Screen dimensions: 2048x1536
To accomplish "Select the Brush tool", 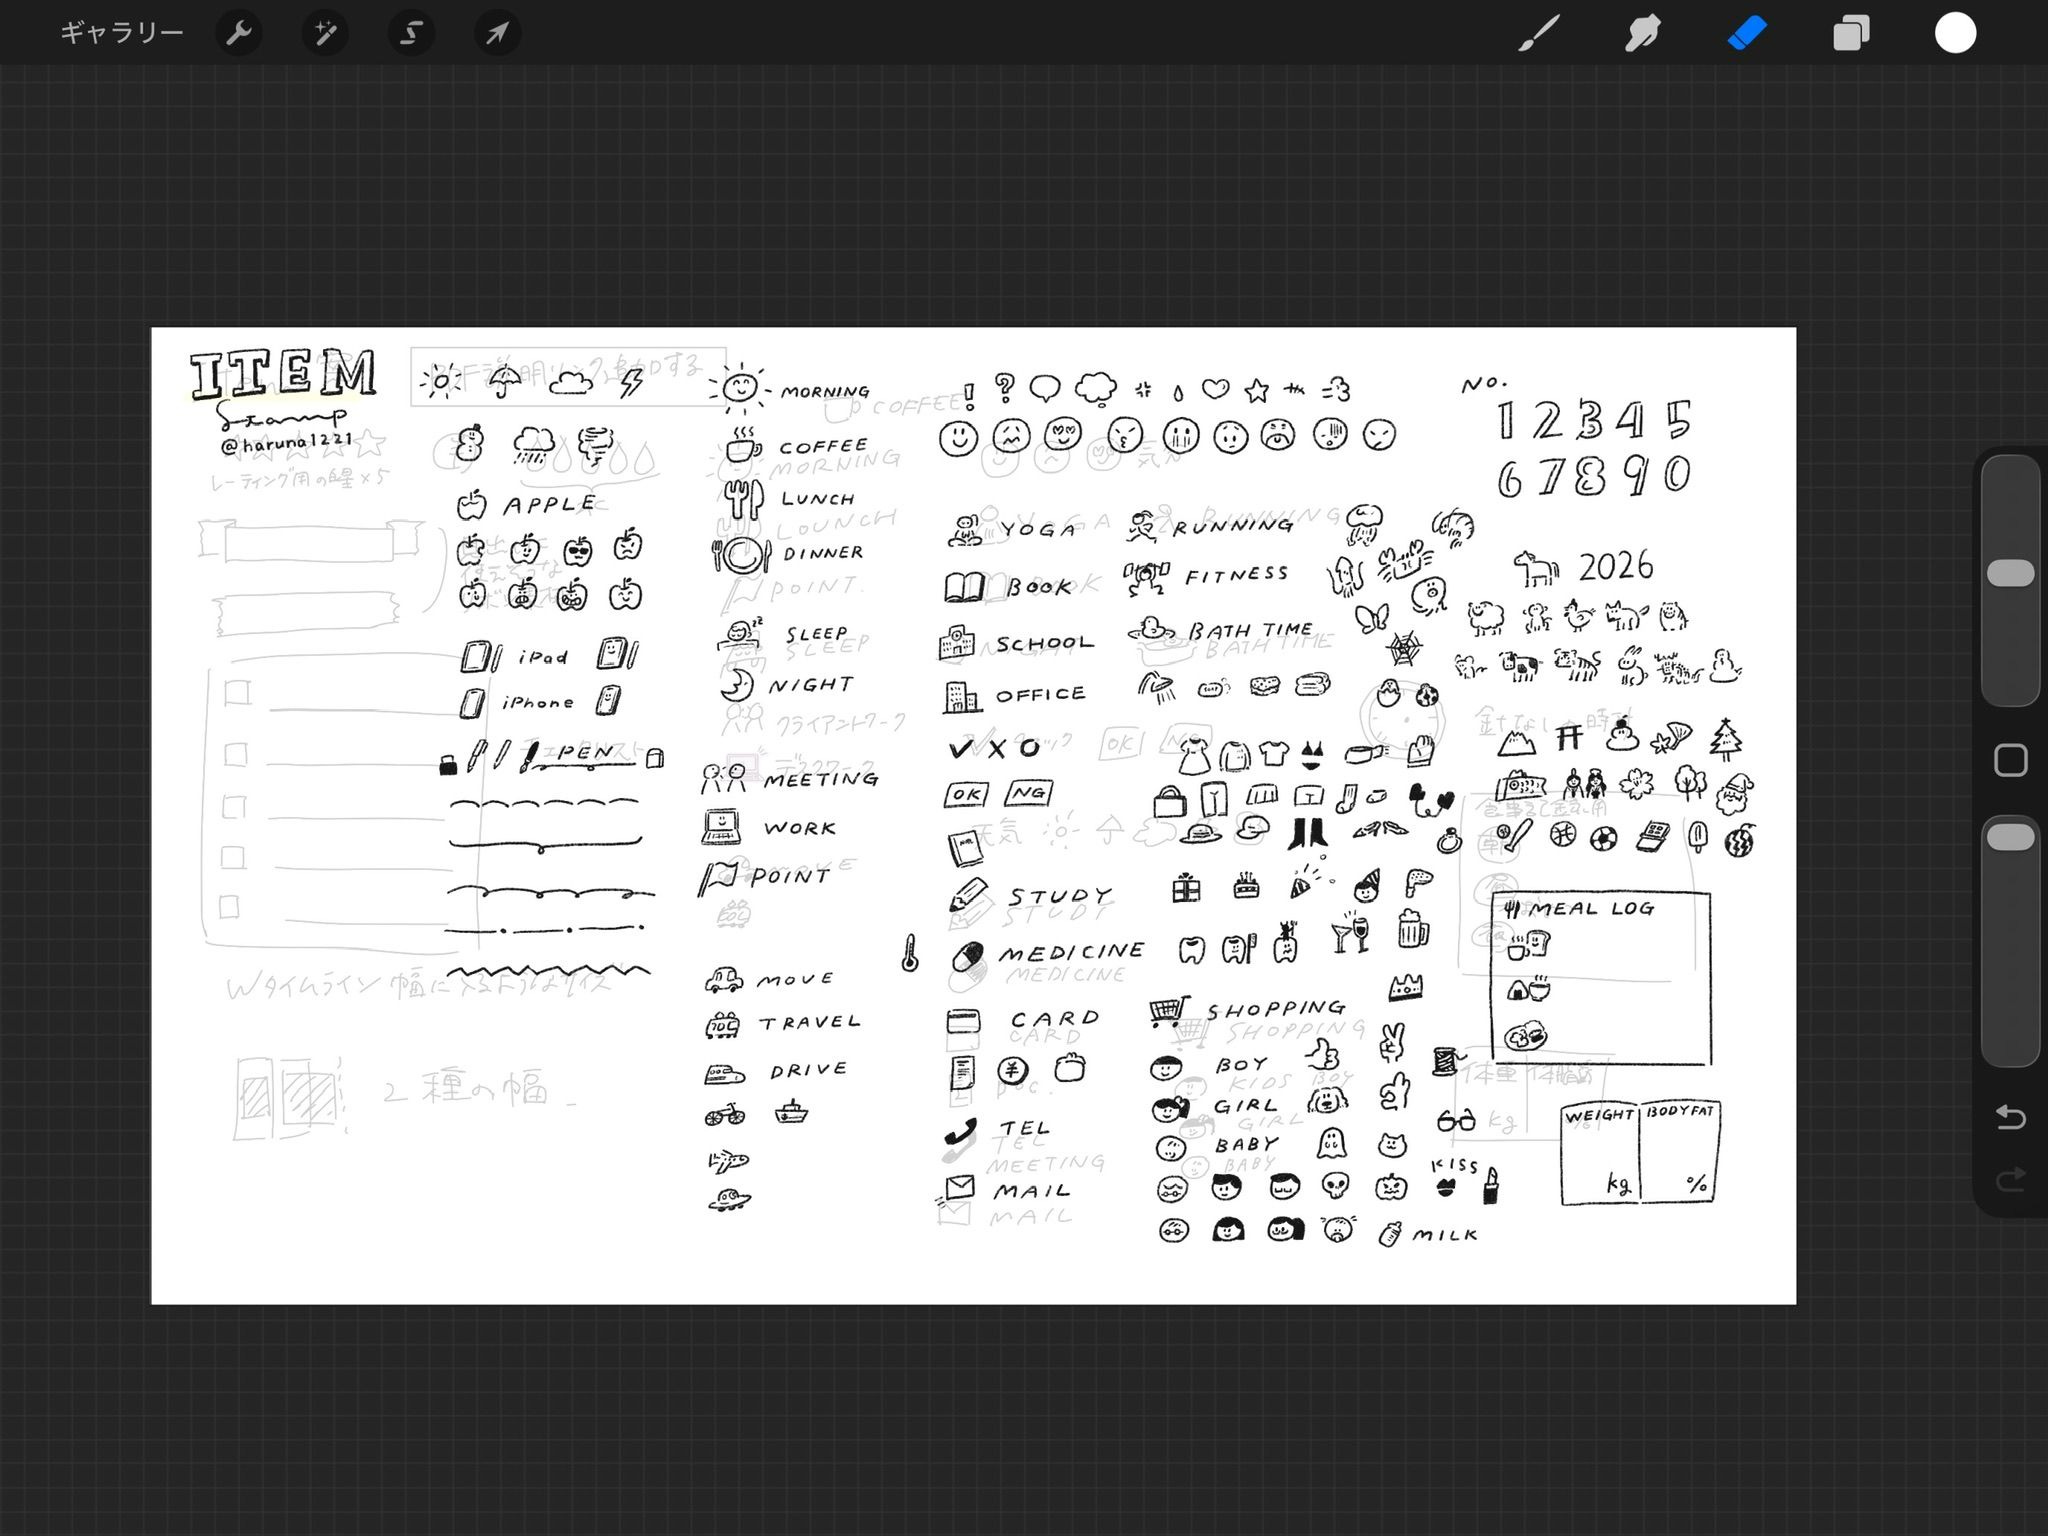I will click(1538, 33).
